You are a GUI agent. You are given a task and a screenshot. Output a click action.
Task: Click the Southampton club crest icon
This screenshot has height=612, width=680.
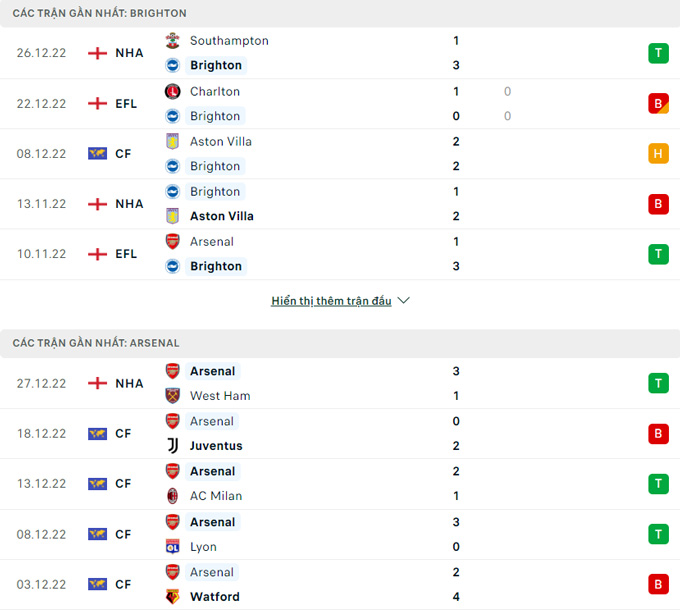(x=173, y=41)
